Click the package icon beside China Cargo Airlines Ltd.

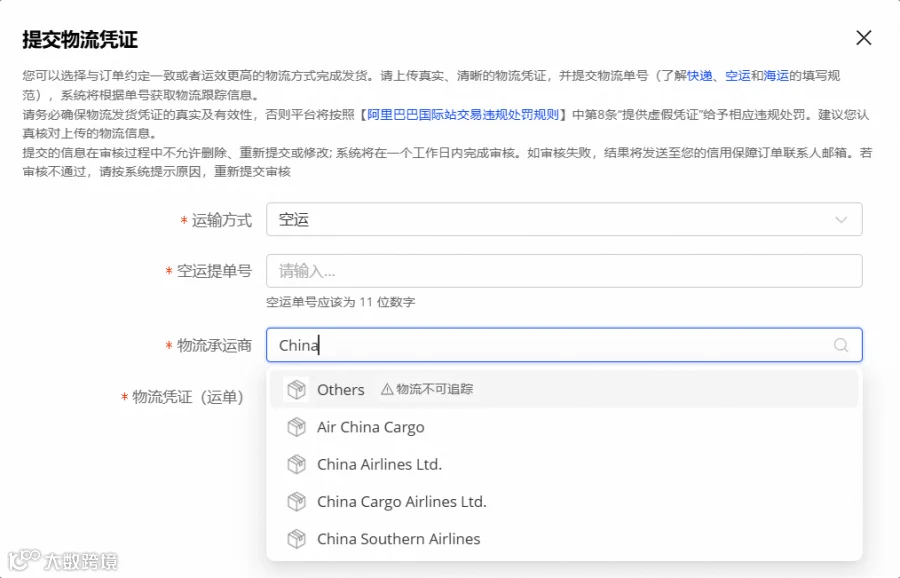[296, 502]
